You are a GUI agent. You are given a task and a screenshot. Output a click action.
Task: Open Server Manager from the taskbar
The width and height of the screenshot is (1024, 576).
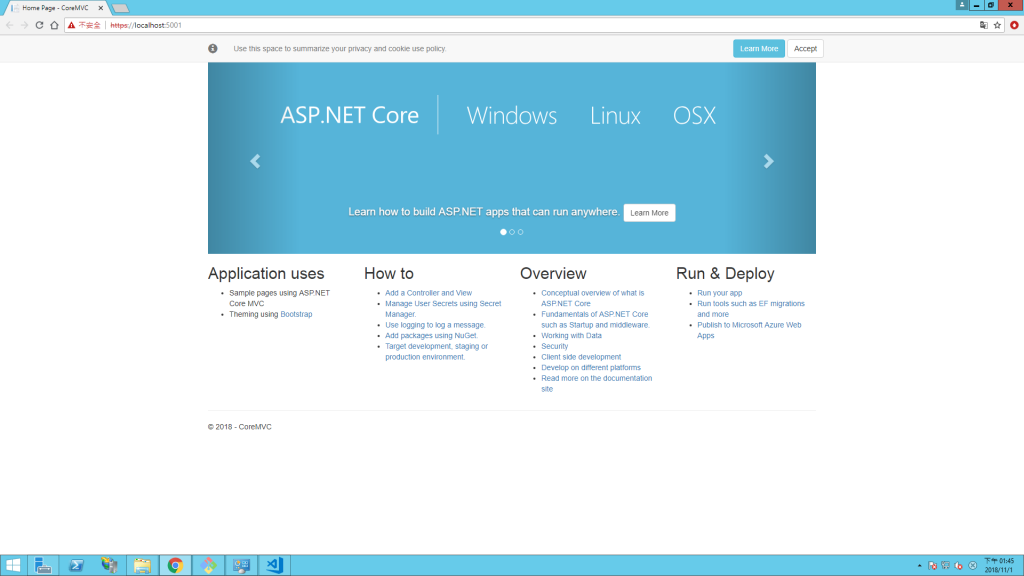tap(43, 566)
